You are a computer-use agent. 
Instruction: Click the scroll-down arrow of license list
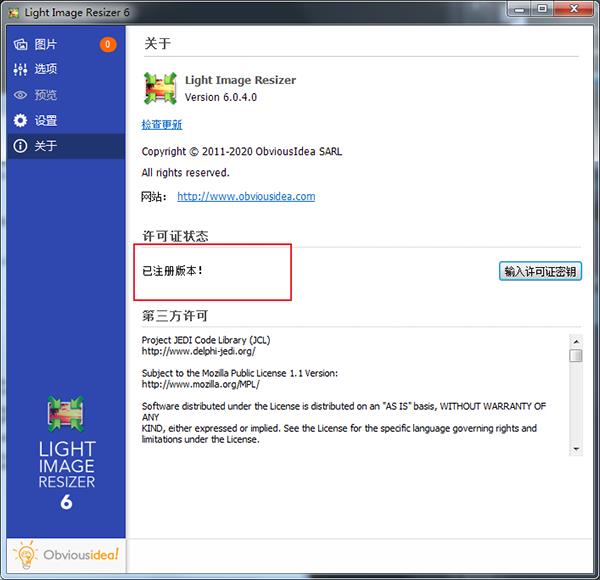point(576,449)
